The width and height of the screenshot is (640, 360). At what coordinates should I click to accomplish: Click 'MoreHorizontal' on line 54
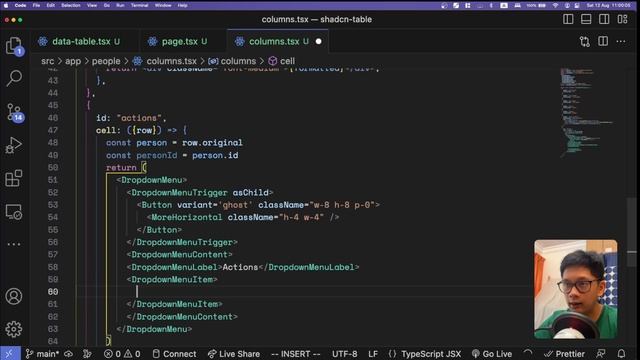(x=187, y=218)
